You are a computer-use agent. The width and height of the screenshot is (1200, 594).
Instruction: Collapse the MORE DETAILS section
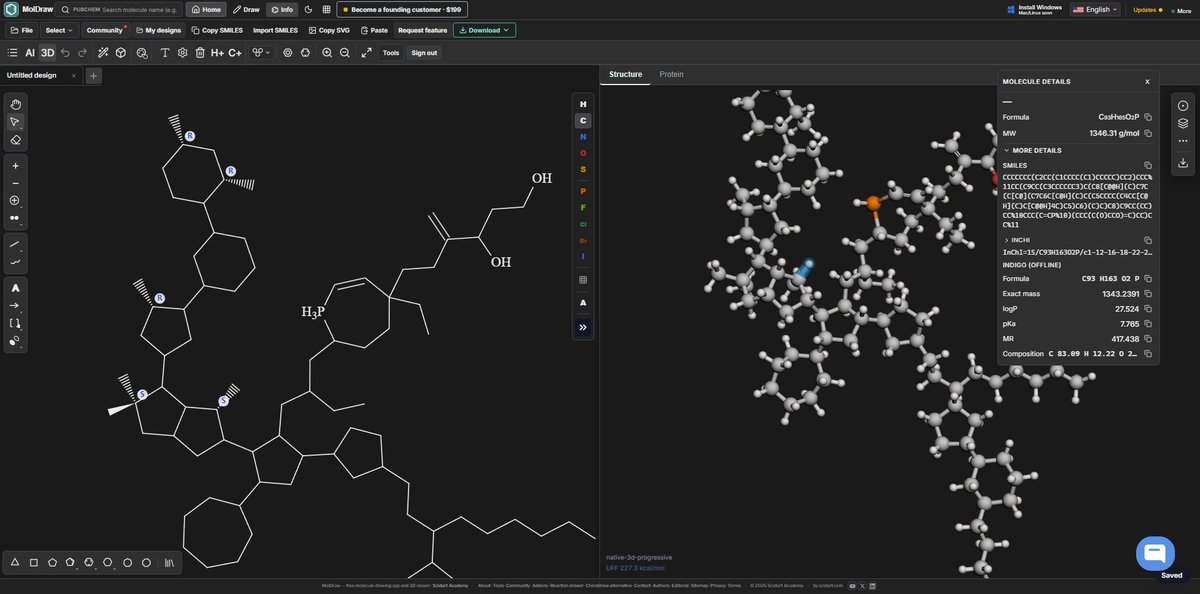coord(1035,150)
